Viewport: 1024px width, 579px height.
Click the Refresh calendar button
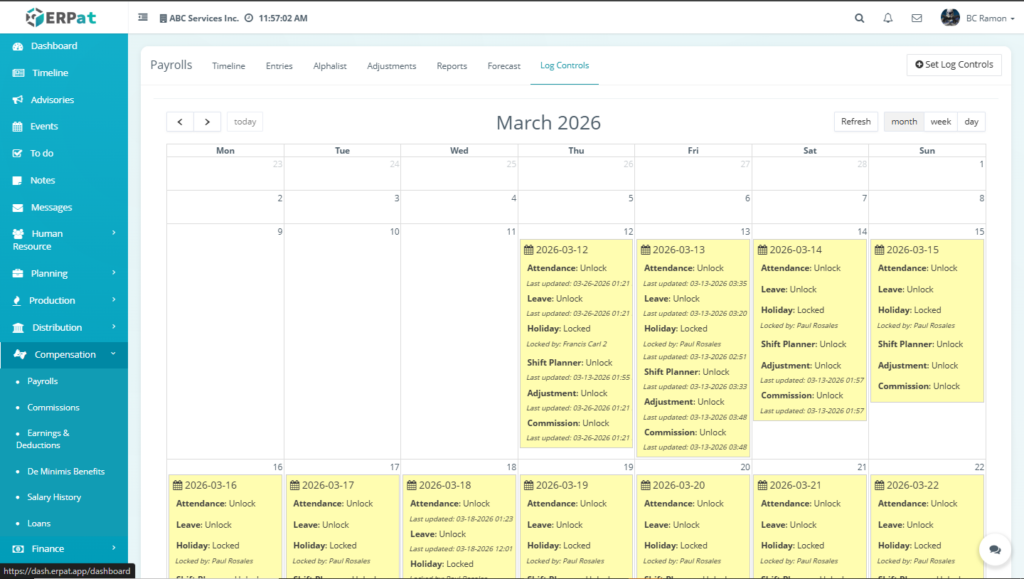[x=856, y=122]
